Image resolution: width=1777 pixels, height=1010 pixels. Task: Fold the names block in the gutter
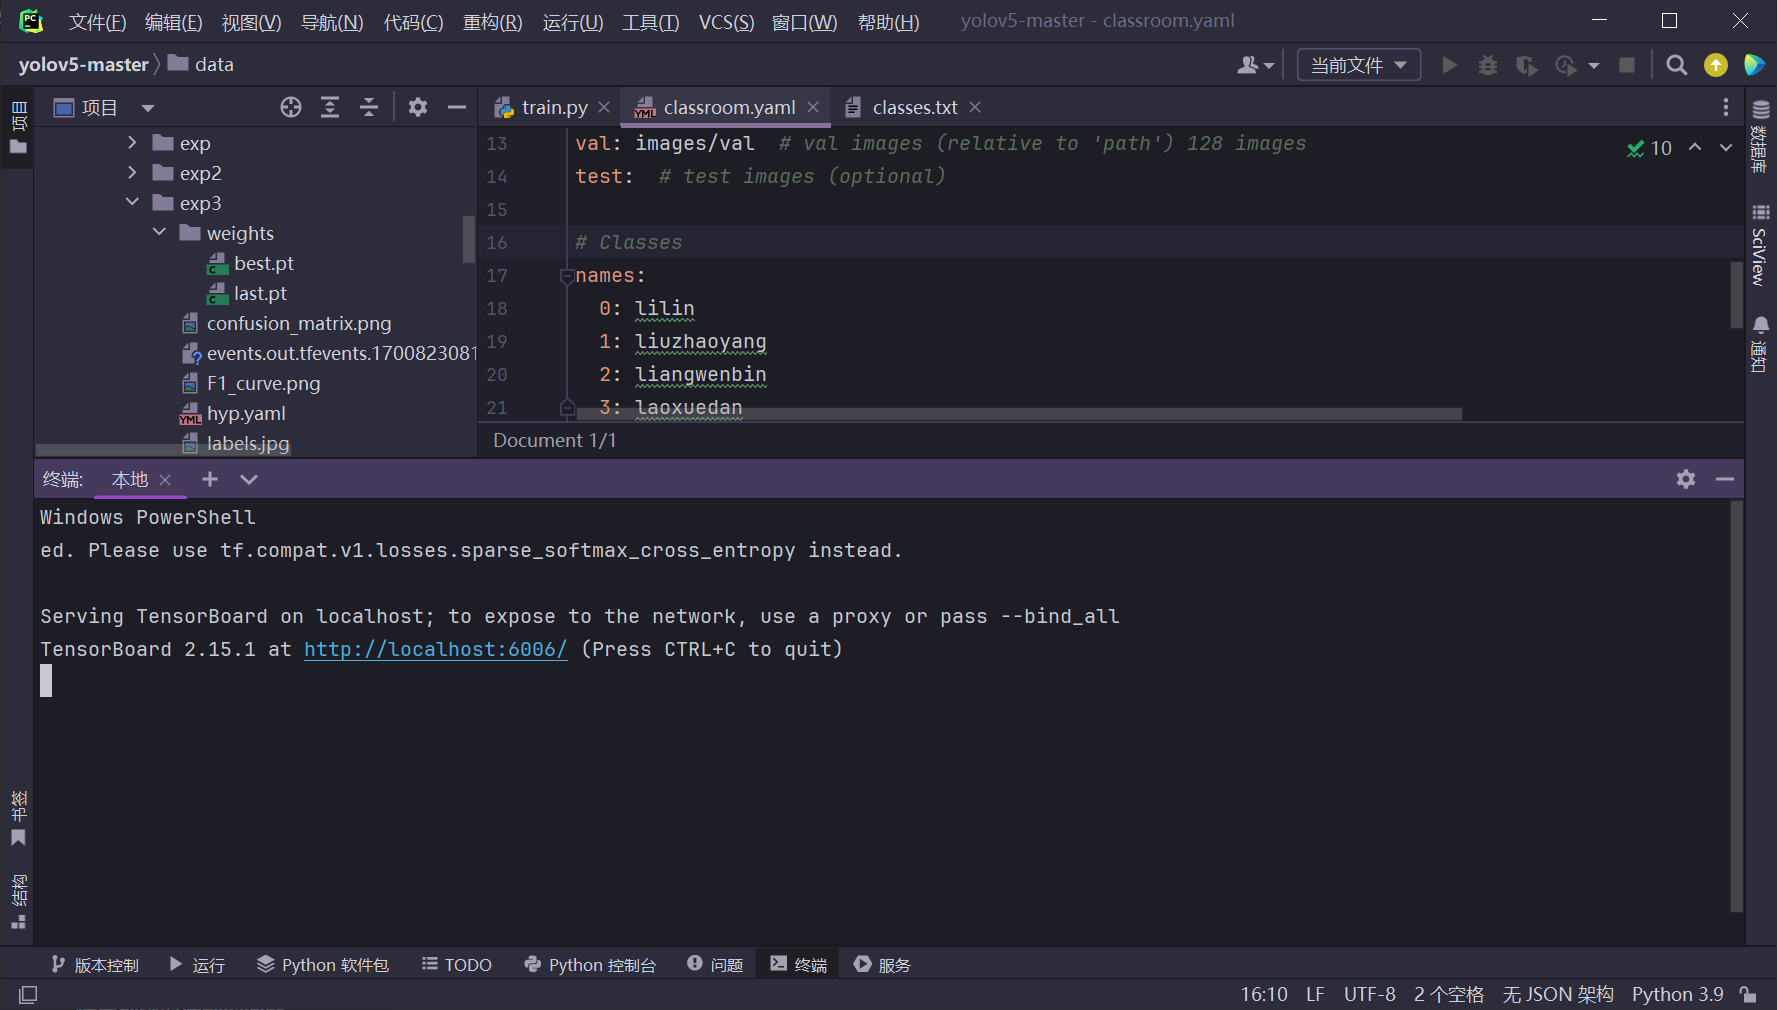(567, 276)
